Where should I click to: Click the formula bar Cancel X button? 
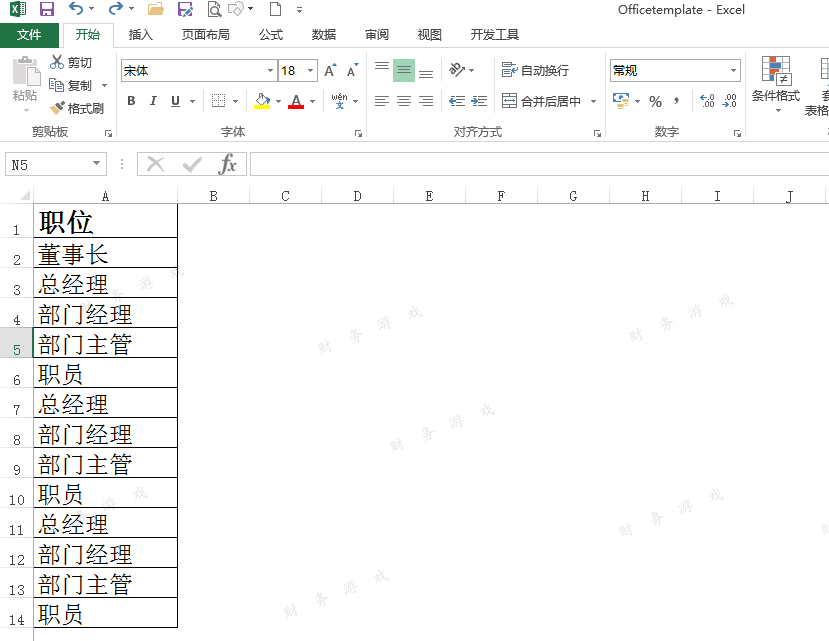pos(155,164)
